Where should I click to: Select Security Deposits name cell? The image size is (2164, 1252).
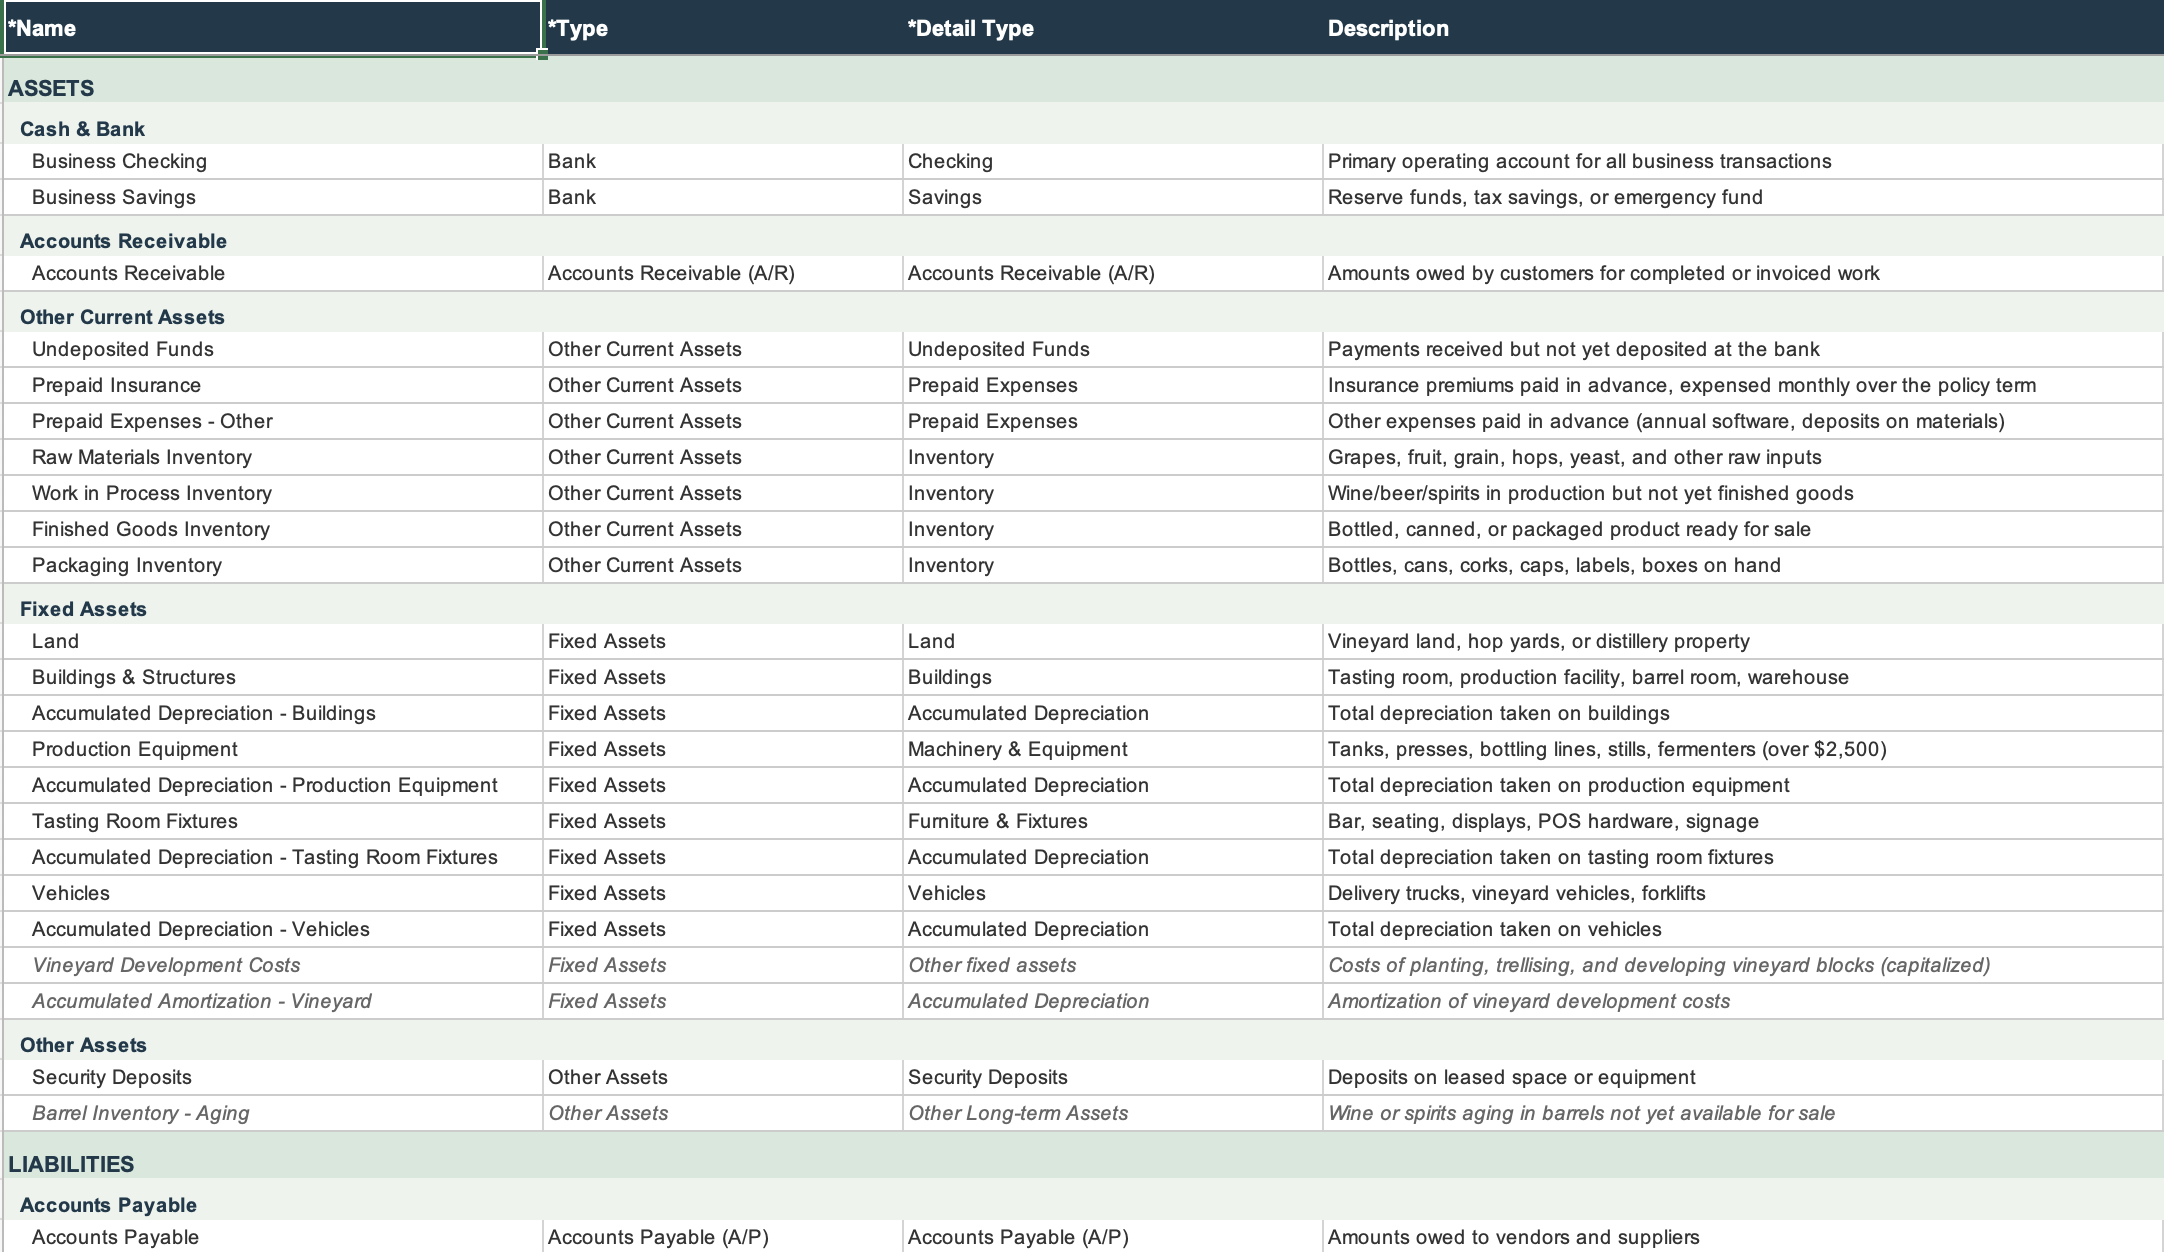point(273,1077)
